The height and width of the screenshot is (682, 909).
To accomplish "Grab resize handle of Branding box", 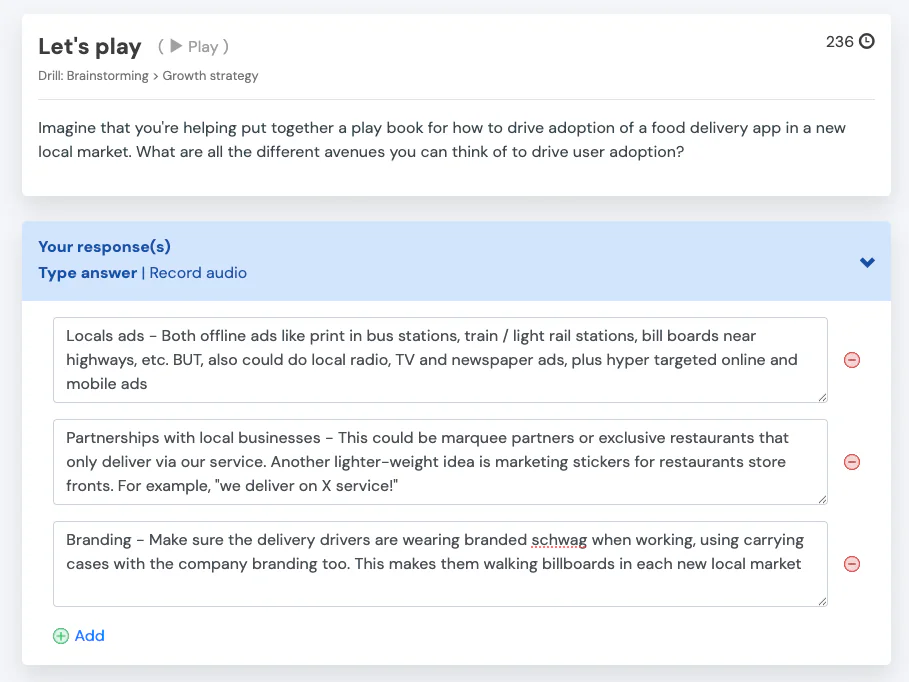I will (822, 601).
